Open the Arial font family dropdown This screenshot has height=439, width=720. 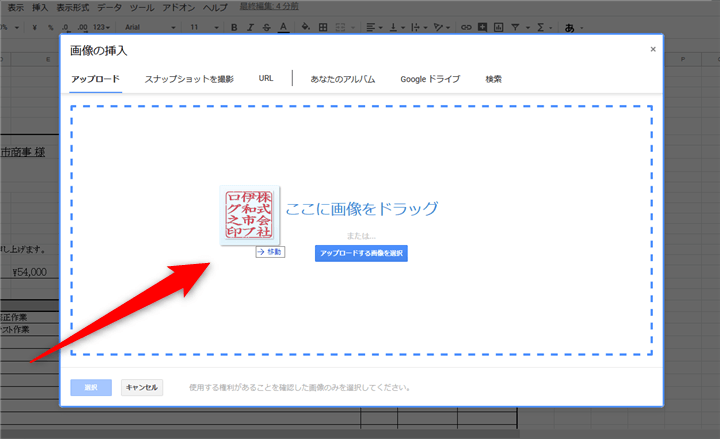click(x=150, y=28)
